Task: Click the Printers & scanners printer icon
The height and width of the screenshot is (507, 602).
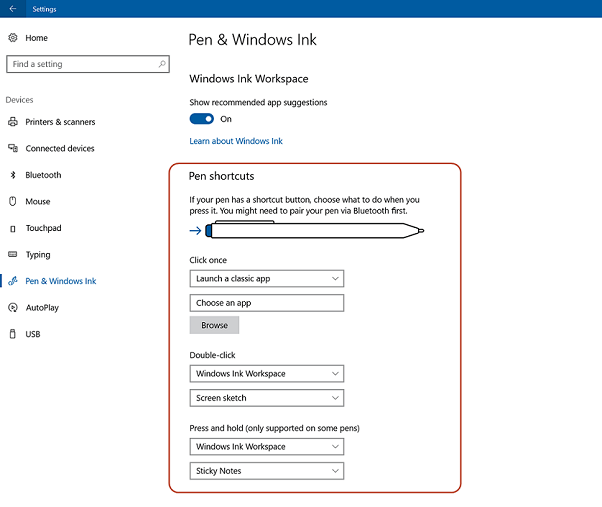Action: pos(13,122)
